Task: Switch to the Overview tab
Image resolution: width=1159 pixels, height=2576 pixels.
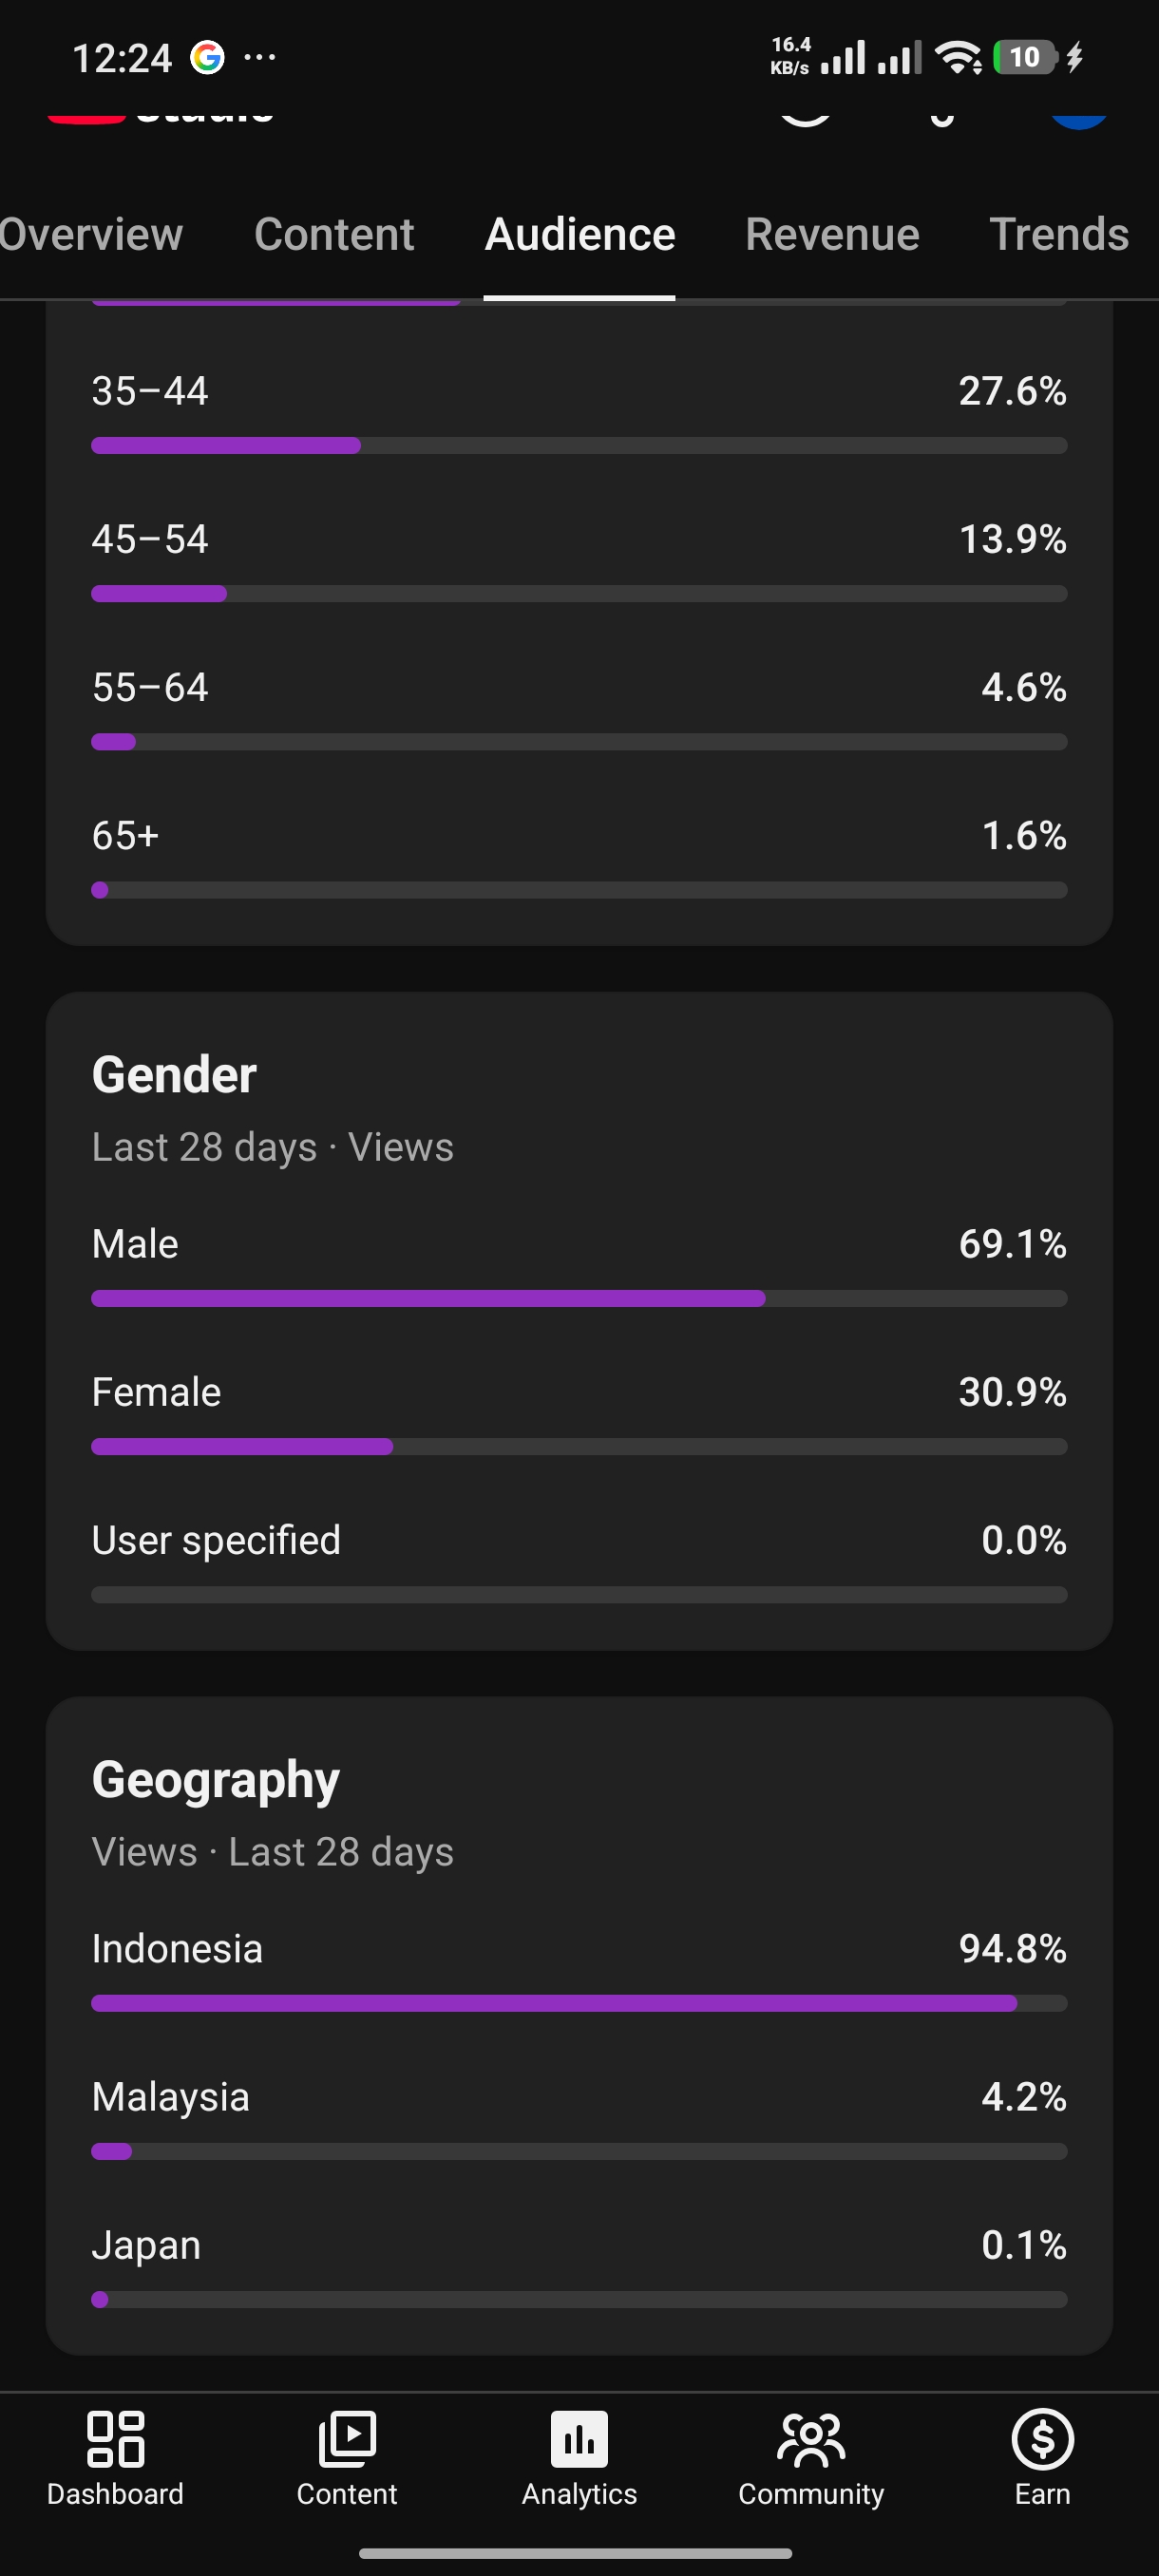Action: [x=91, y=235]
